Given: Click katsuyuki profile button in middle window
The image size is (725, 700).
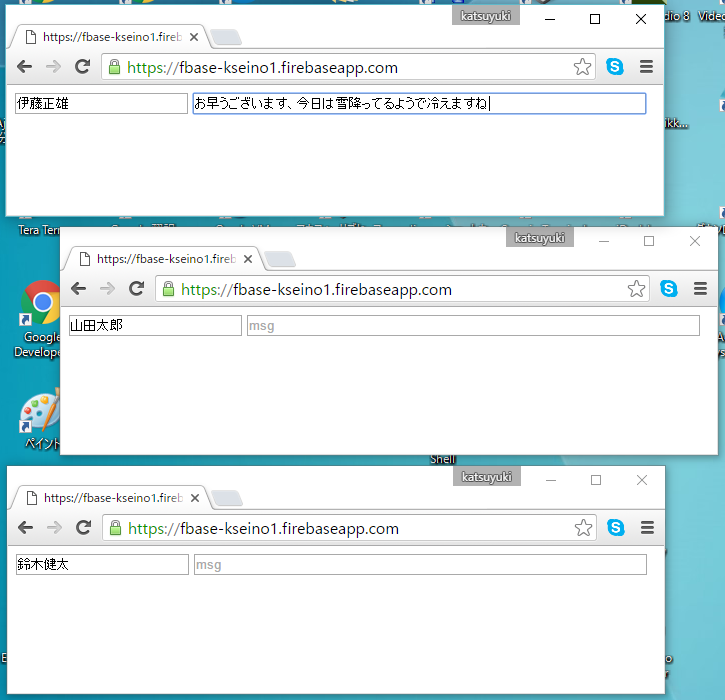Looking at the screenshot, I should point(540,238).
